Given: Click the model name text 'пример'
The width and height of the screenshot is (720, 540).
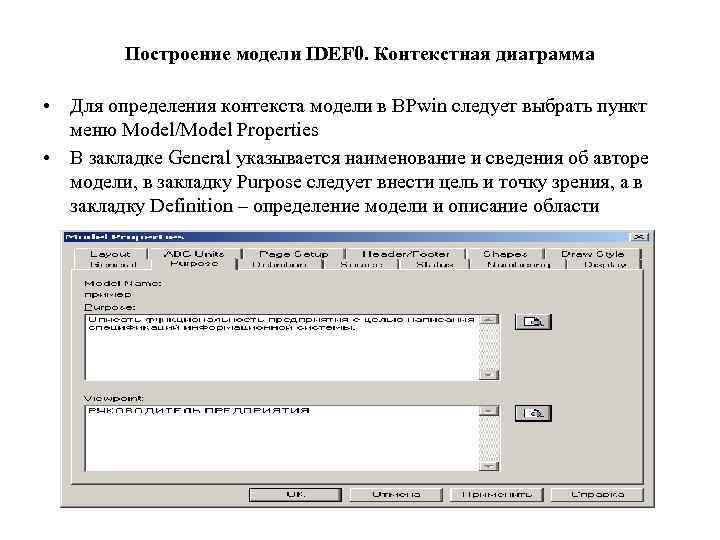Looking at the screenshot, I should click(108, 295).
